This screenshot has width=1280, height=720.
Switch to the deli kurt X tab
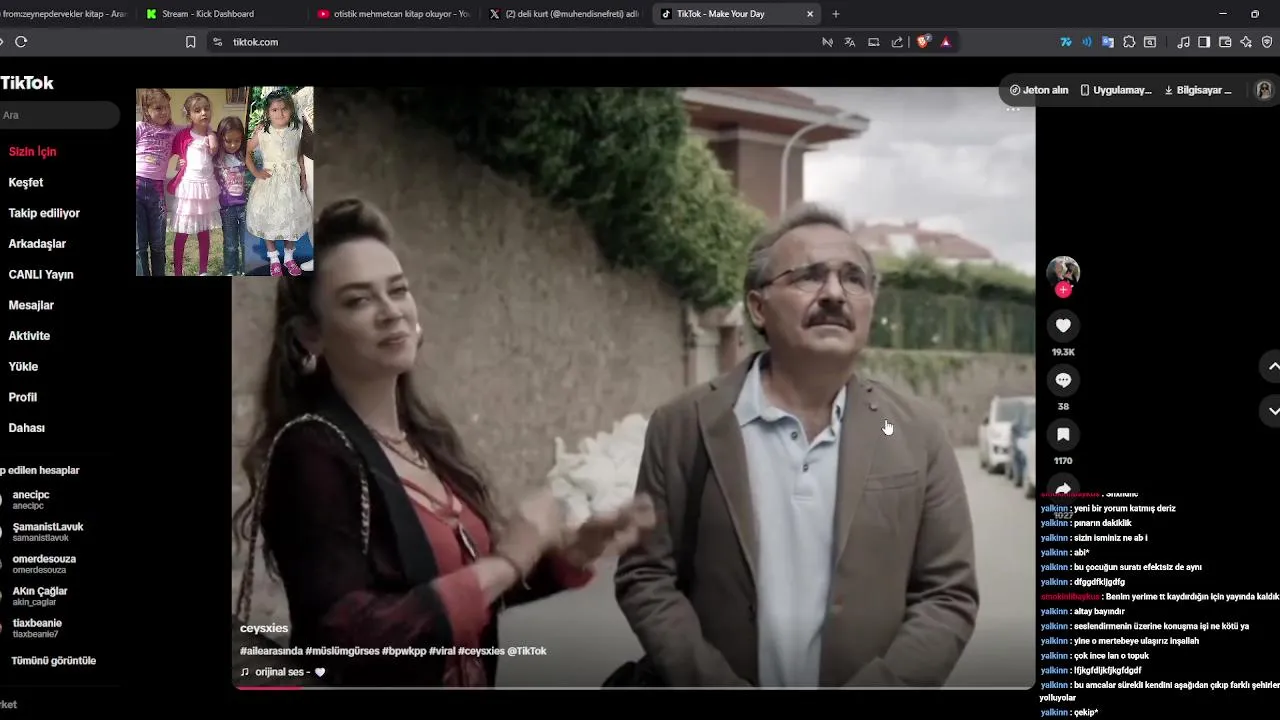564,14
